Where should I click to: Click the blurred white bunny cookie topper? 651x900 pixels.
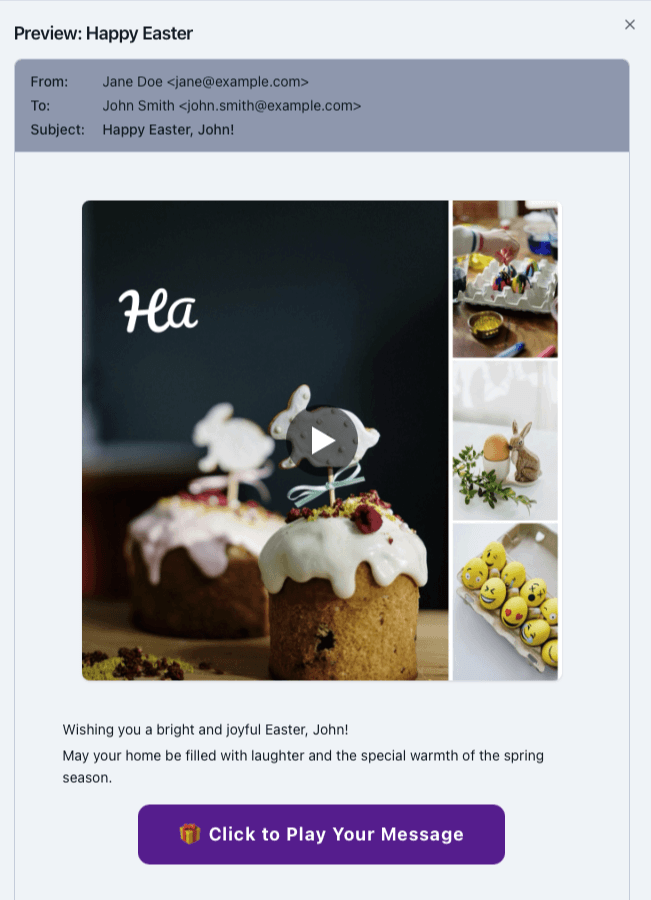click(x=232, y=440)
